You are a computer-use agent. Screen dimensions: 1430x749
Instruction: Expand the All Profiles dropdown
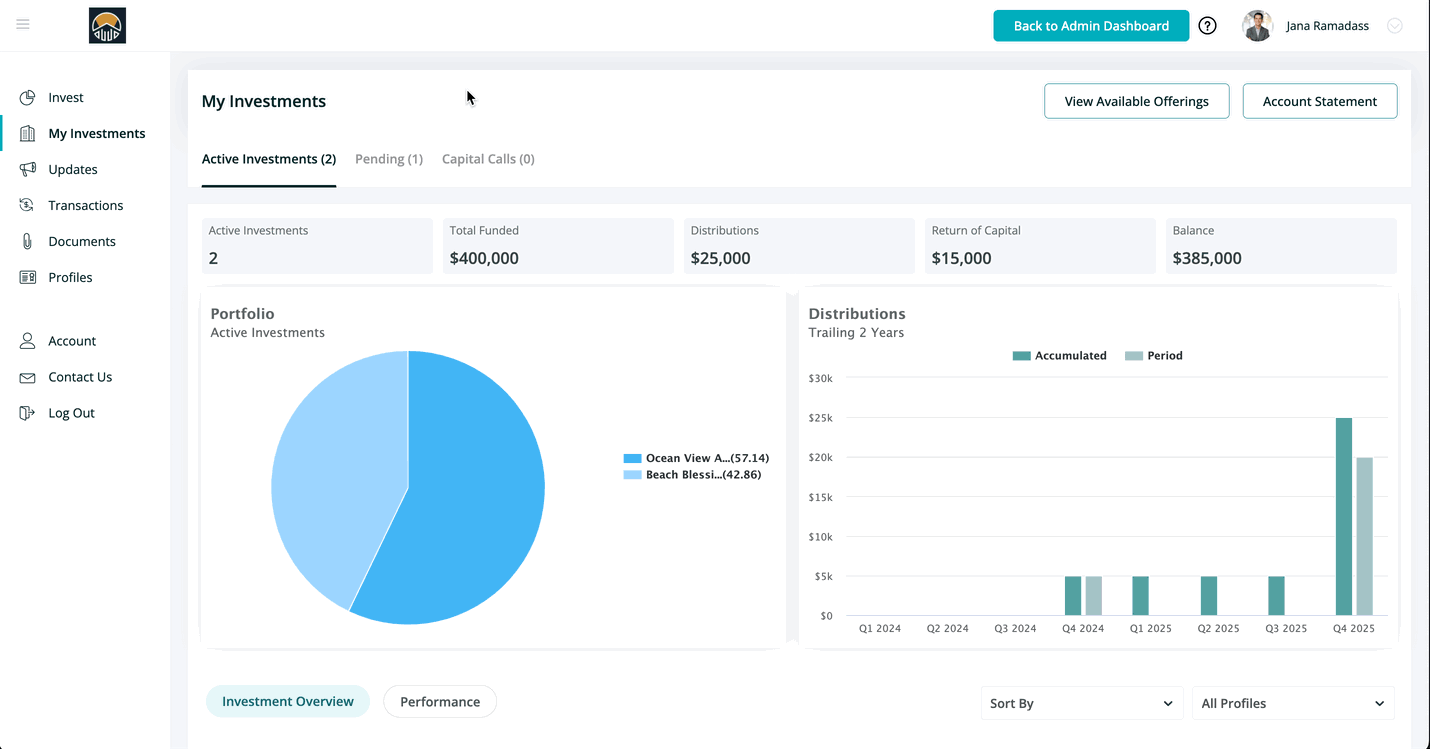[1292, 703]
